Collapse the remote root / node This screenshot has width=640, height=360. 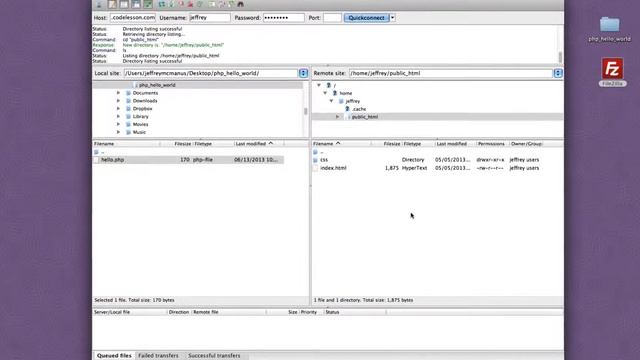click(x=319, y=85)
